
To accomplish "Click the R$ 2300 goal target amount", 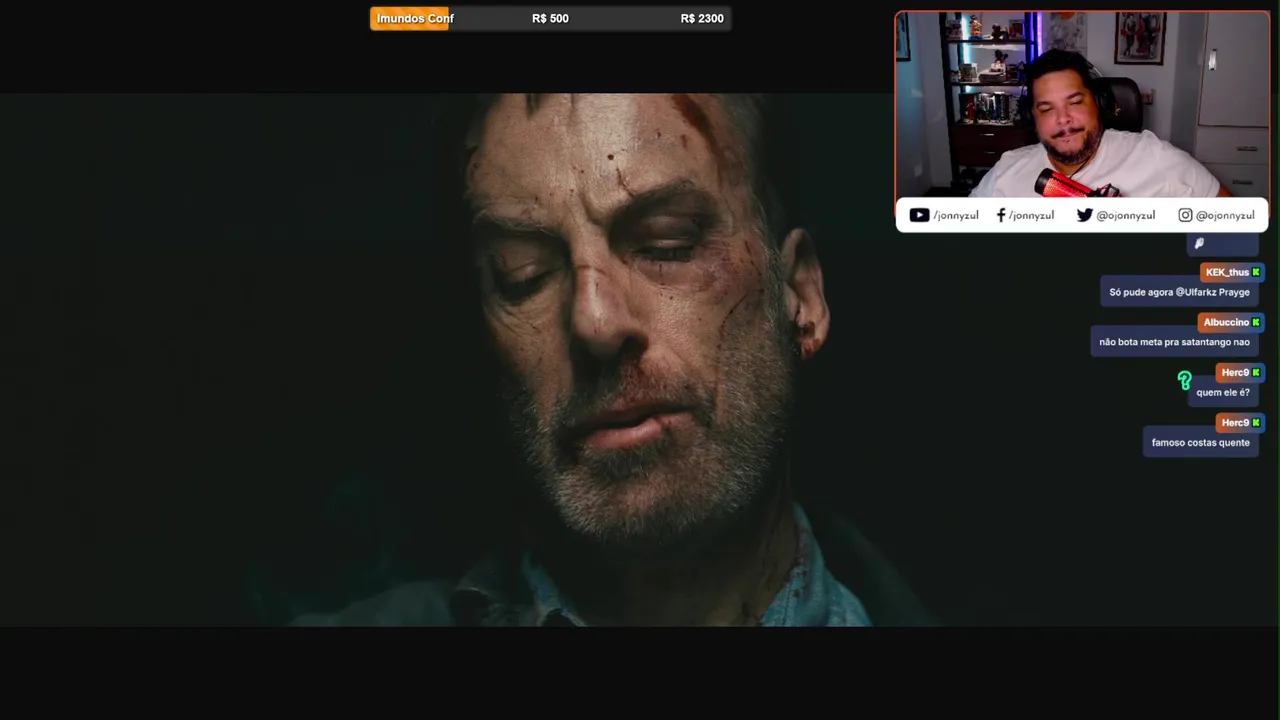I will pos(702,18).
